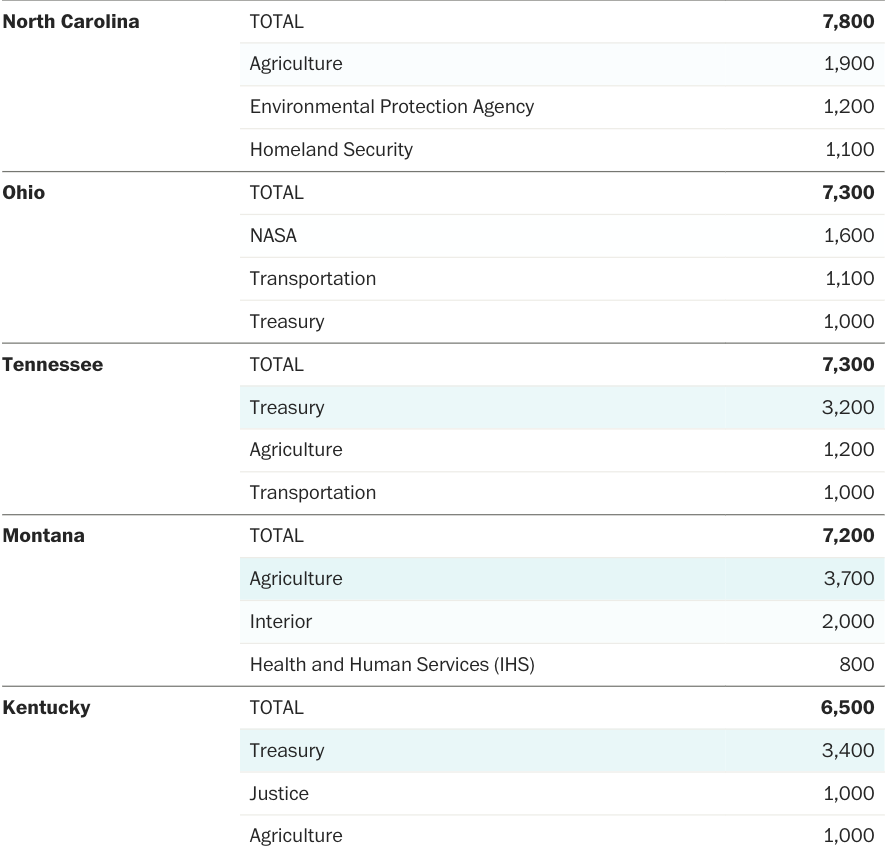Click the North Carolina state name
This screenshot has width=885, height=856.
(x=71, y=21)
